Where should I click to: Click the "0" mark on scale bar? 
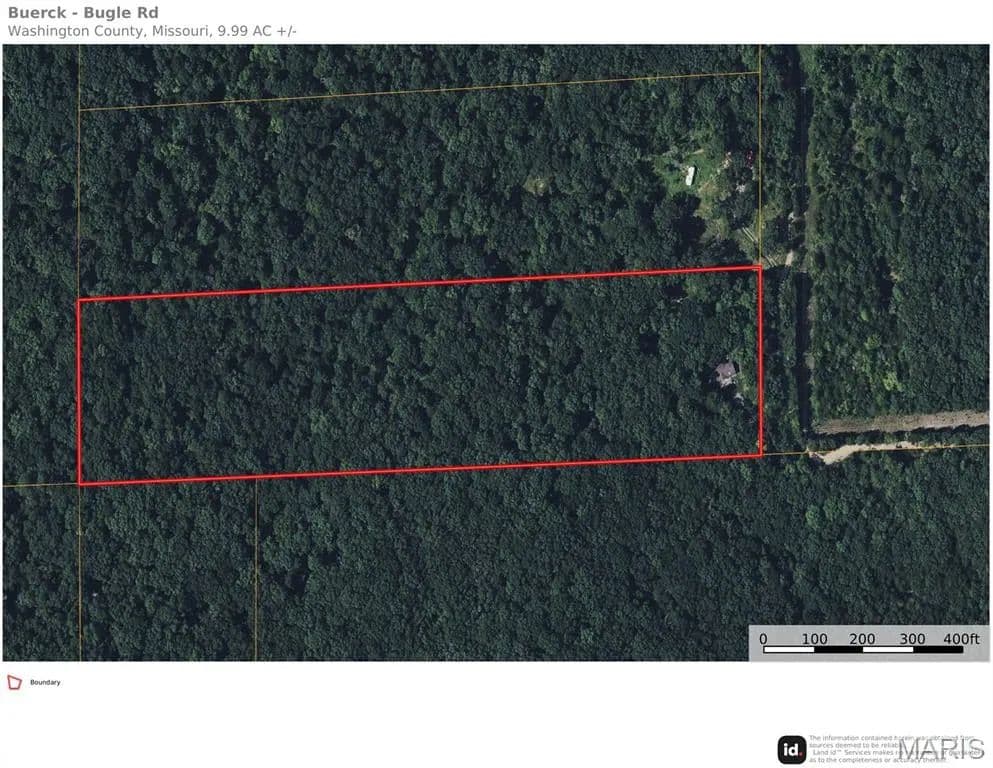(x=763, y=639)
